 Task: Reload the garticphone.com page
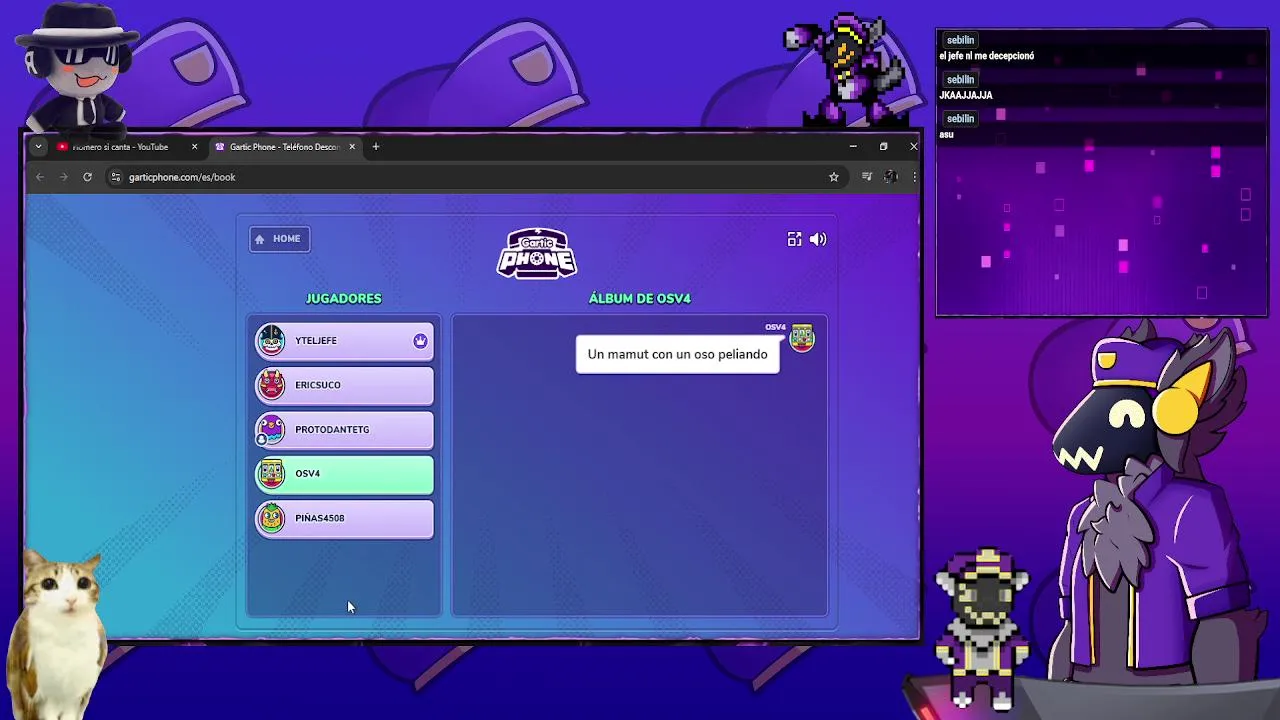point(87,177)
